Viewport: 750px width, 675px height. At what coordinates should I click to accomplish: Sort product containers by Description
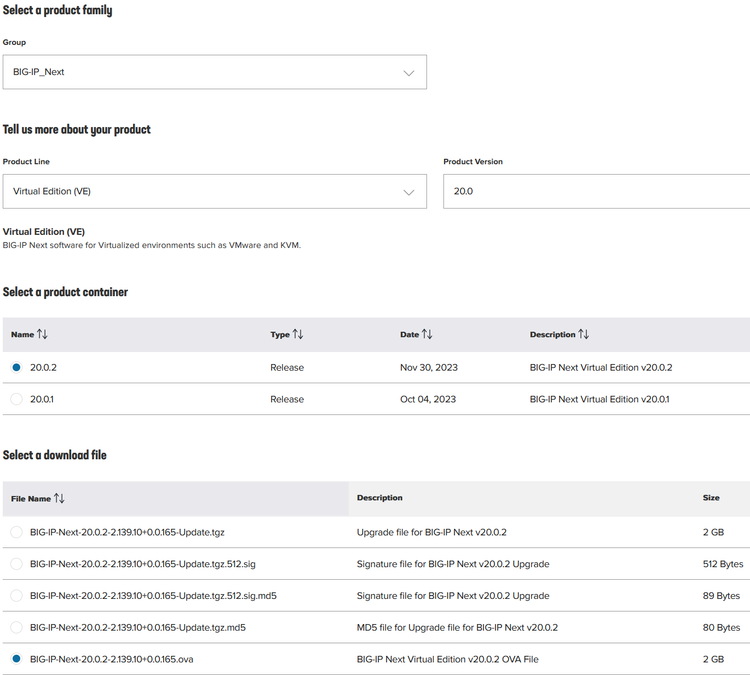pos(583,334)
